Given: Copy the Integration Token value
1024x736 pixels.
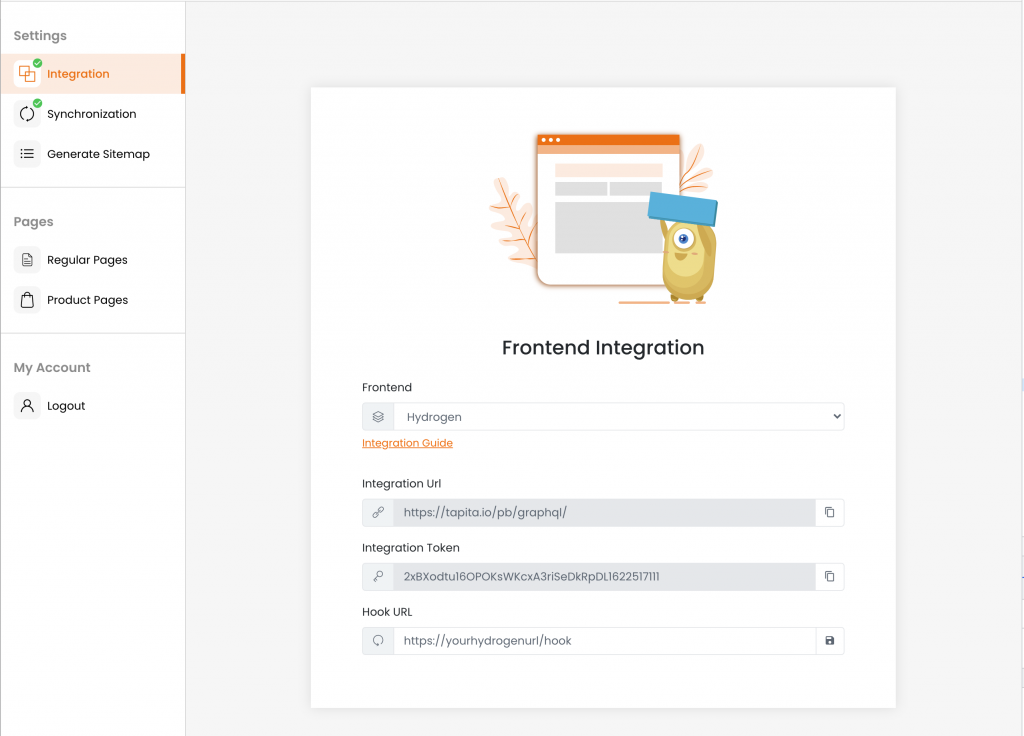Looking at the screenshot, I should [x=829, y=577].
